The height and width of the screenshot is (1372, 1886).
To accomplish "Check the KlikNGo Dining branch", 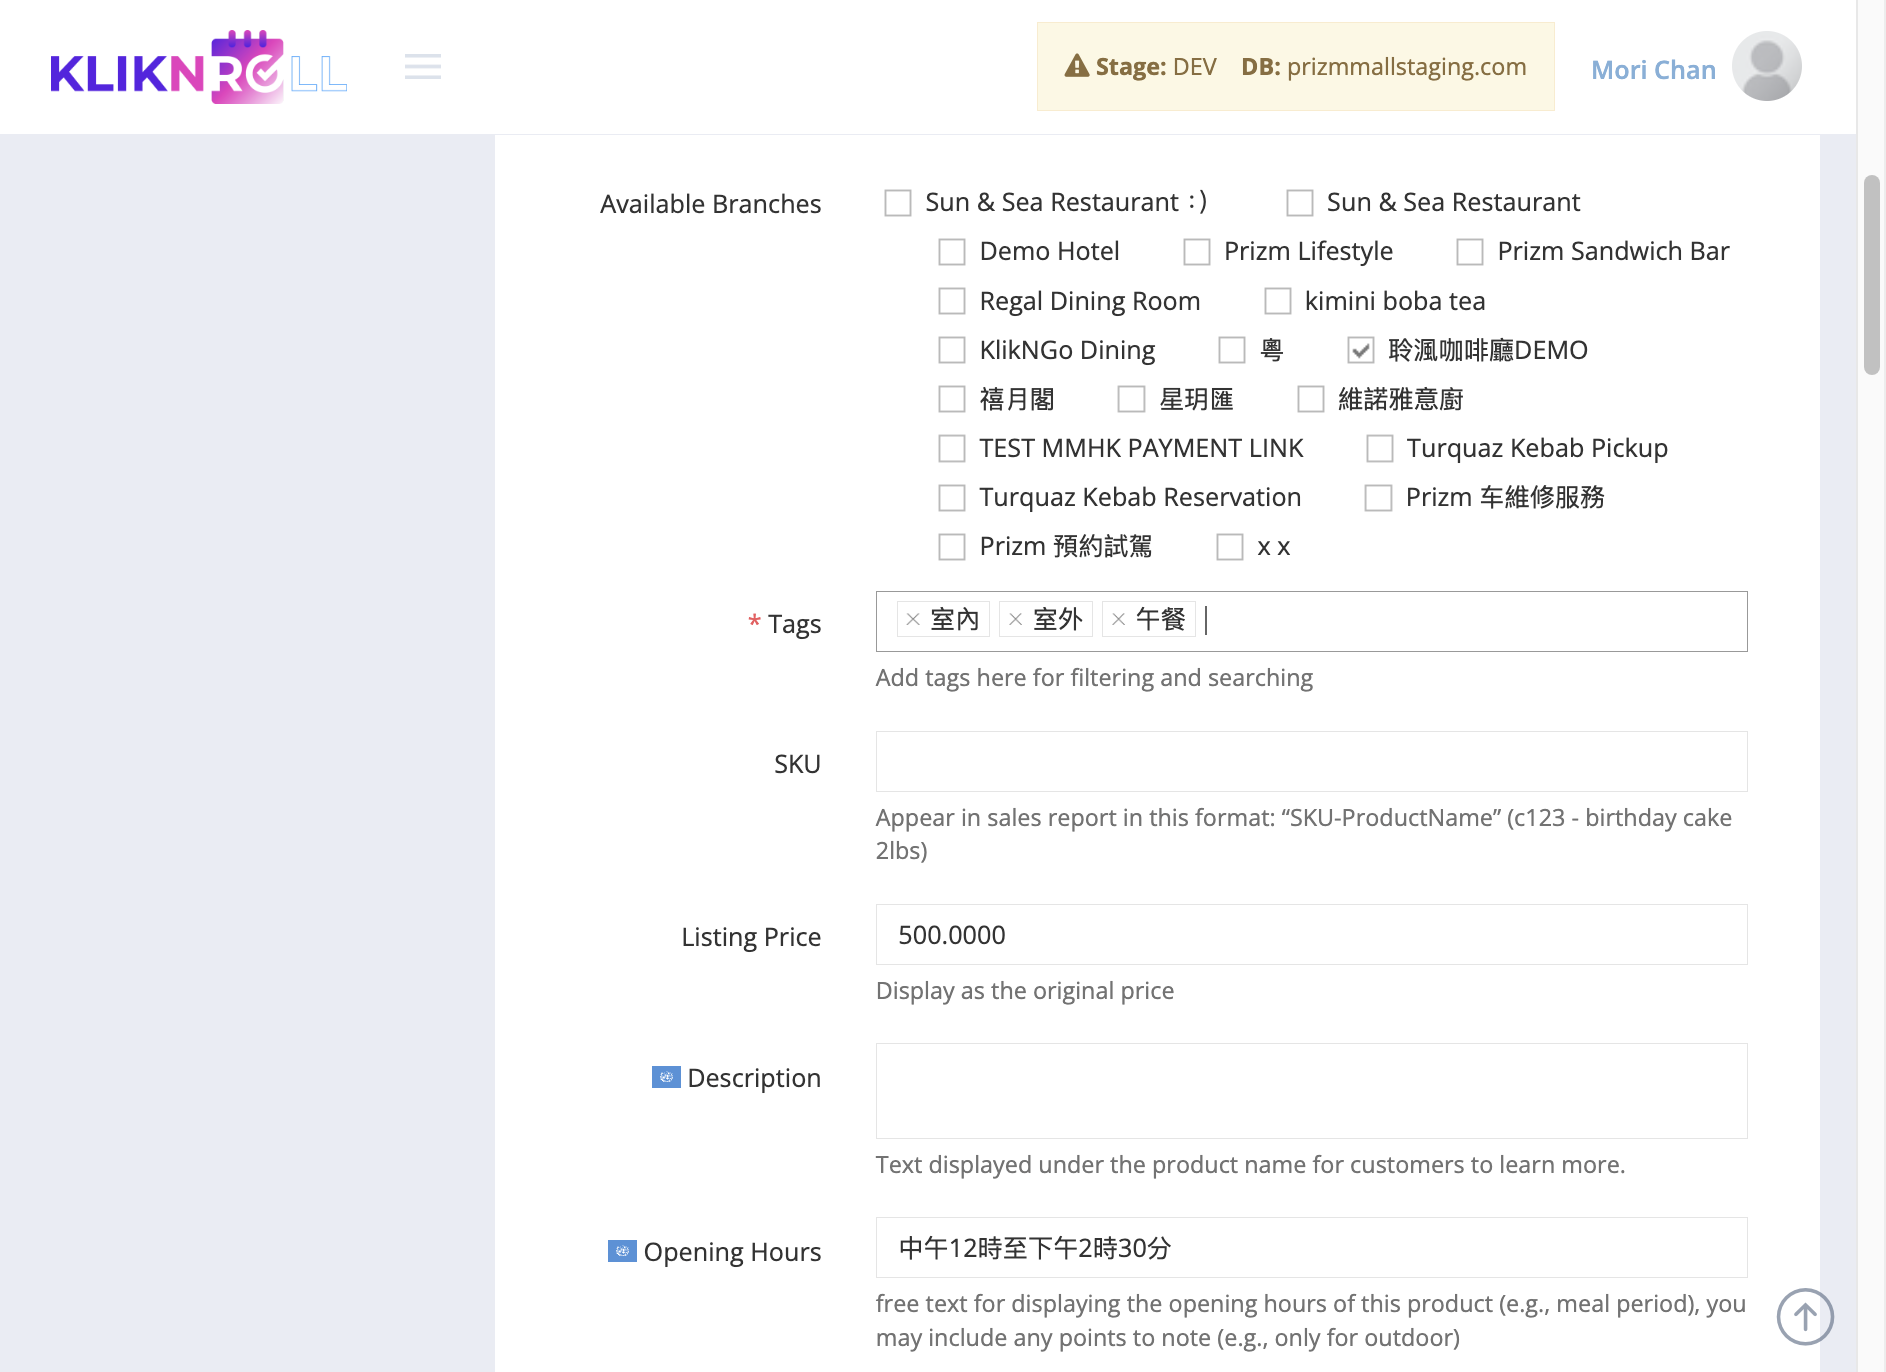I will click(952, 350).
